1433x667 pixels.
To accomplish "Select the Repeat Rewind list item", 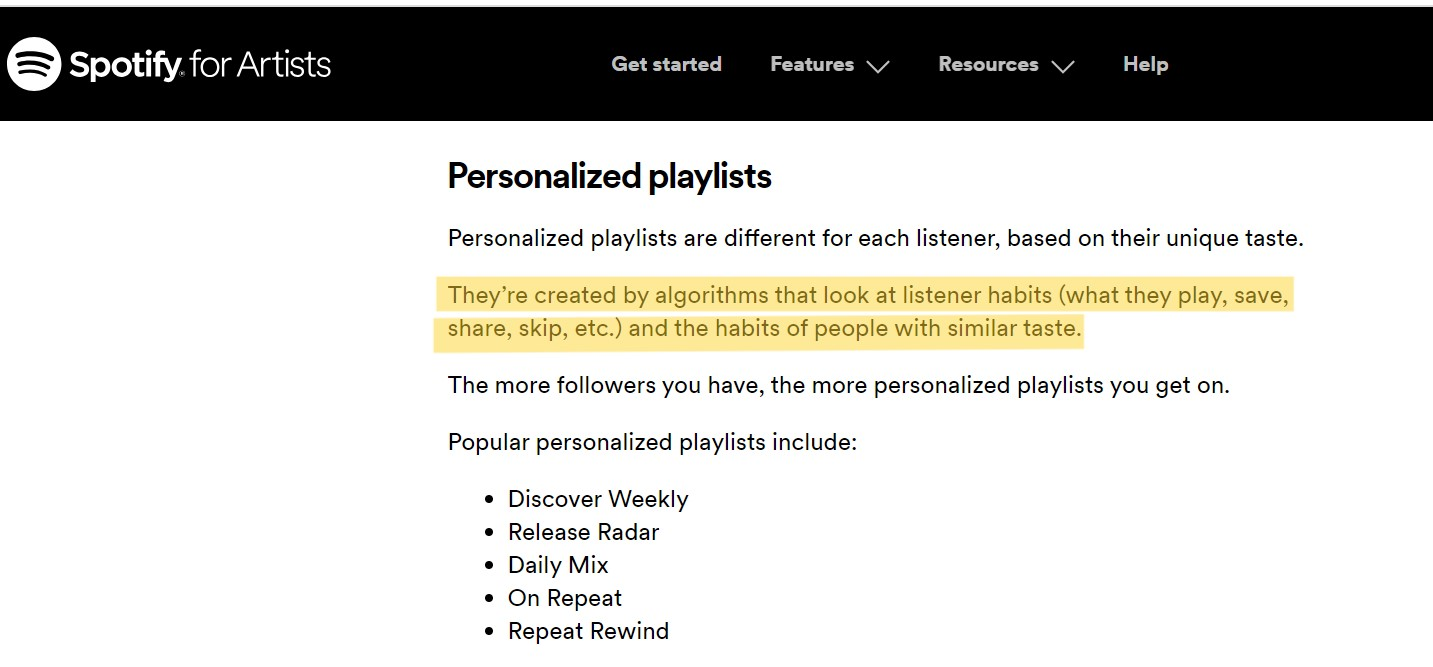I will tap(588, 631).
